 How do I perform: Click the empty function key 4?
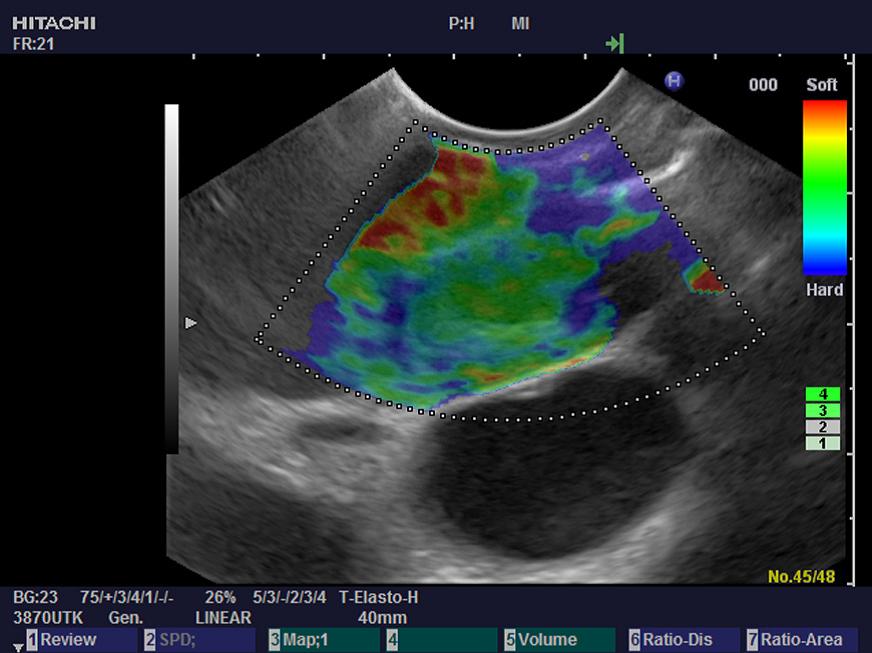pyautogui.click(x=442, y=640)
